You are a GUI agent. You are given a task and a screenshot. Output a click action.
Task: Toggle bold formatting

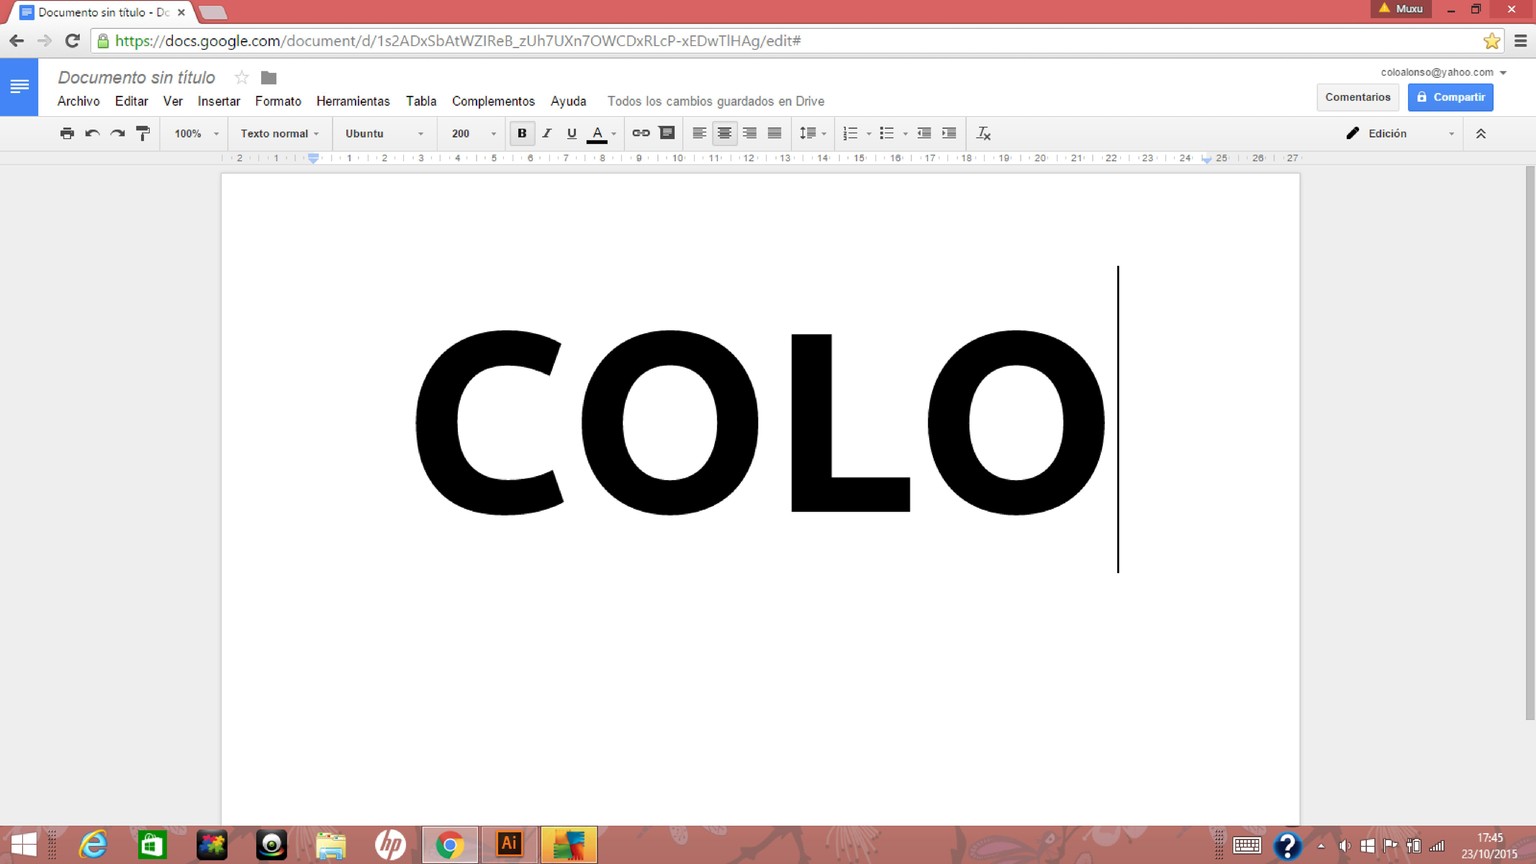tap(522, 133)
